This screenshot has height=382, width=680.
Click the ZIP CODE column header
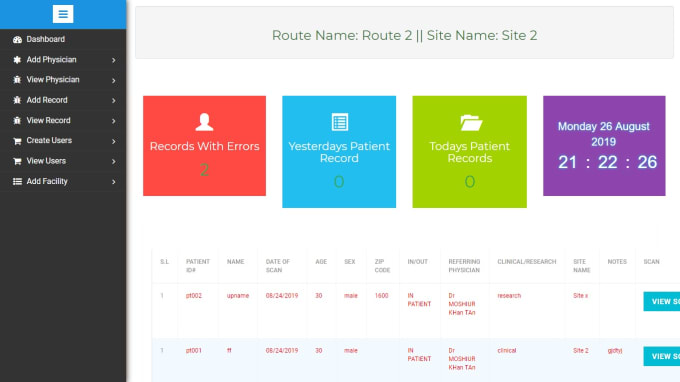click(x=382, y=266)
